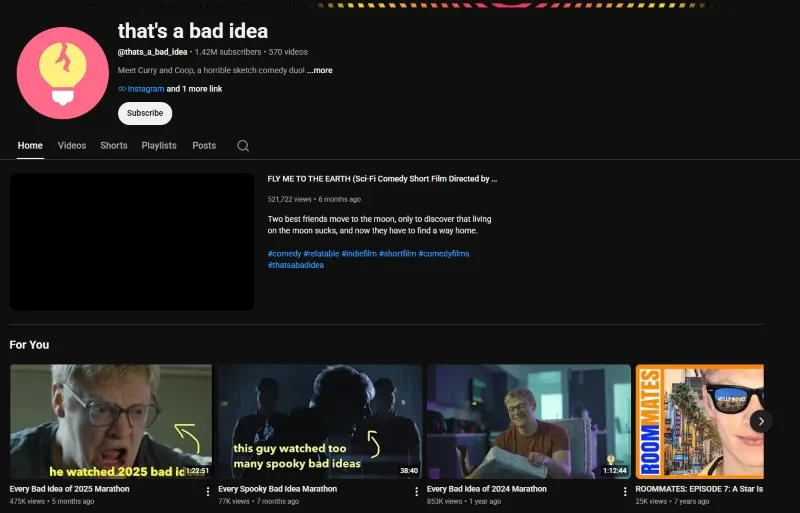Open the channel search magnifier icon
The width and height of the screenshot is (800, 513).
(x=243, y=145)
